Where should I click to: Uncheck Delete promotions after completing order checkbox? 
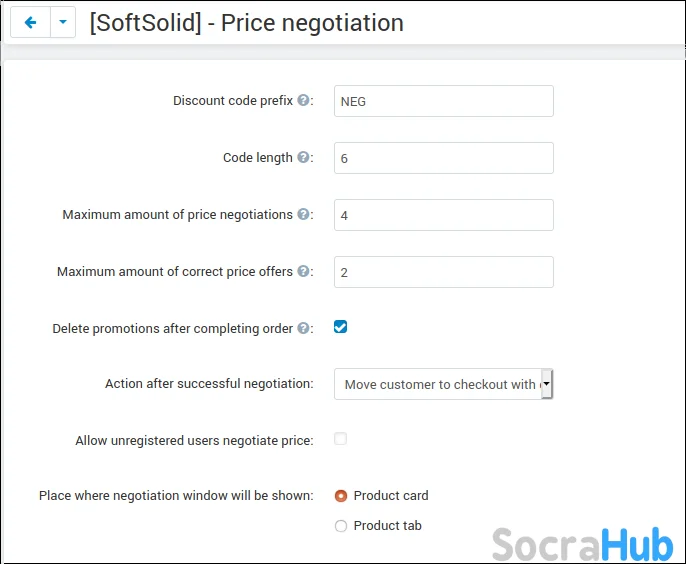click(x=340, y=327)
